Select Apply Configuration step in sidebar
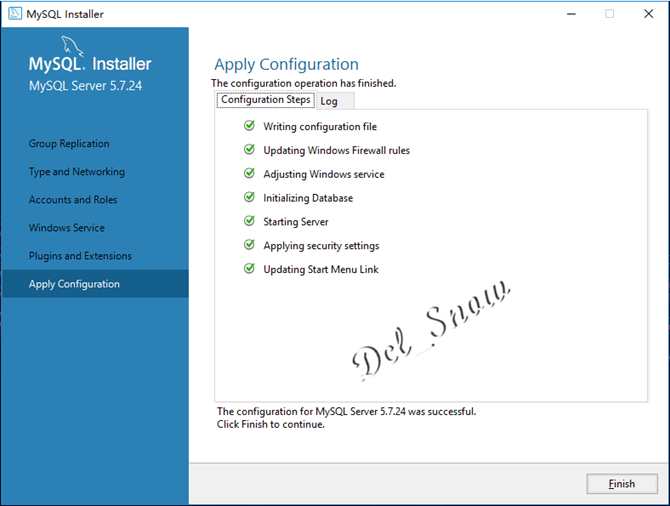 (95, 284)
